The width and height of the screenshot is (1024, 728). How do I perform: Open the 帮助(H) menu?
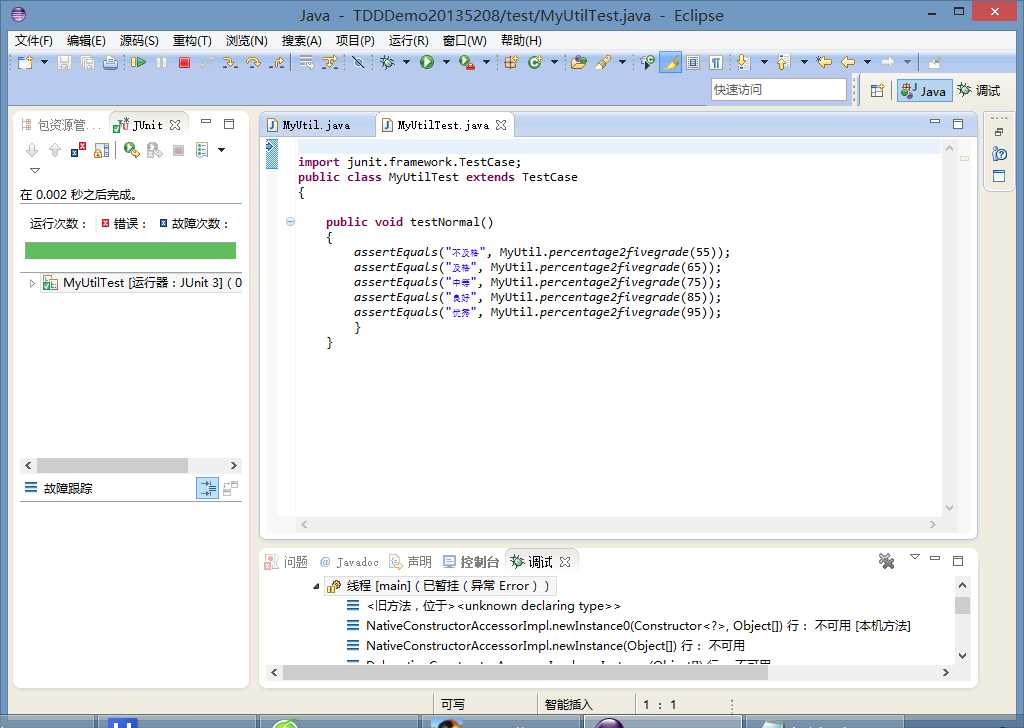521,40
